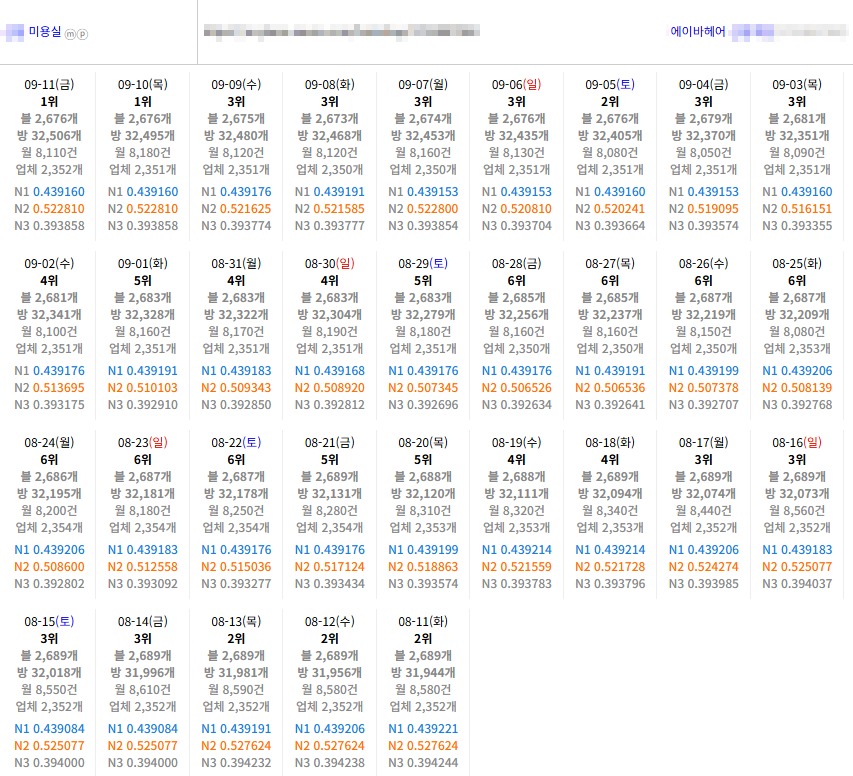This screenshot has height=776, width=853.
Task: Click N1 0.439191 under 09-08(화)
Action: (330, 192)
